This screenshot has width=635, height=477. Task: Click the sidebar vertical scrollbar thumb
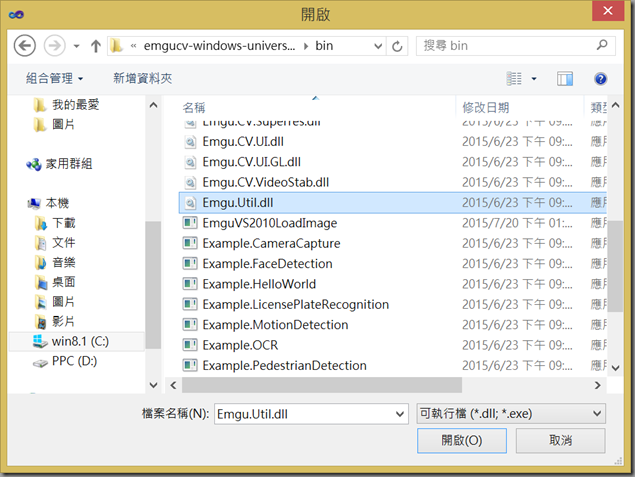point(153,285)
